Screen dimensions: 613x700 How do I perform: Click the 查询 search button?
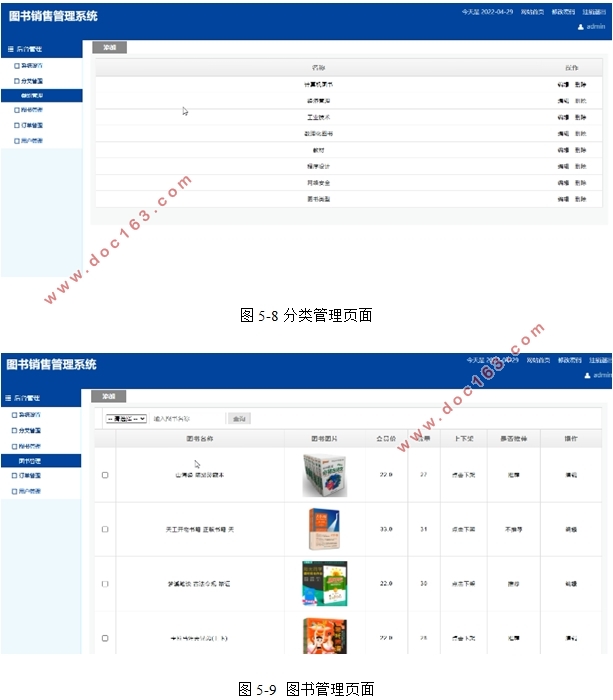pos(239,419)
